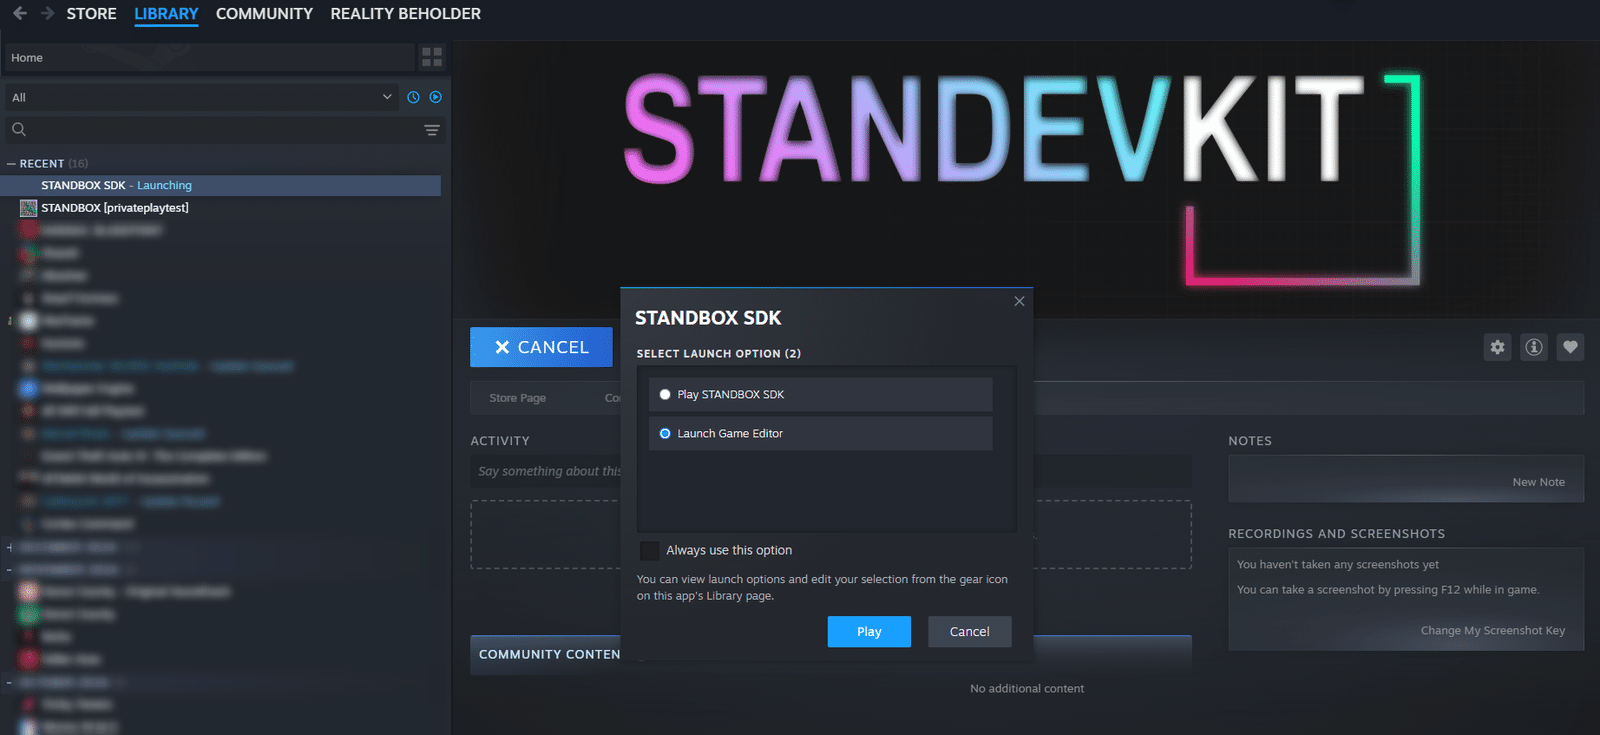The height and width of the screenshot is (735, 1600).
Task: Add to favorites with heart icon
Action: coord(1570,347)
